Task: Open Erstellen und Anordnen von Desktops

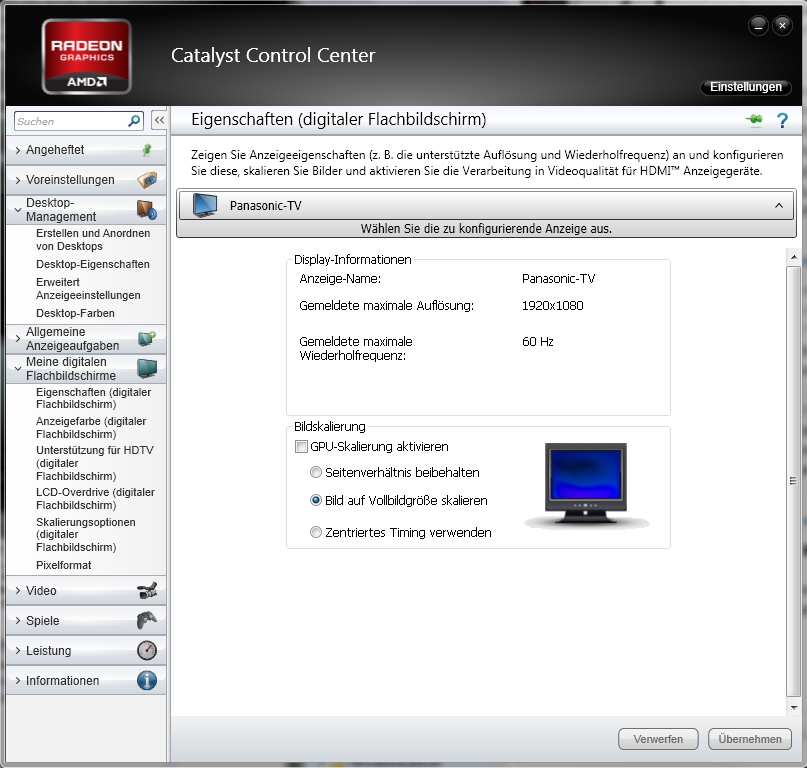Action: click(93, 239)
